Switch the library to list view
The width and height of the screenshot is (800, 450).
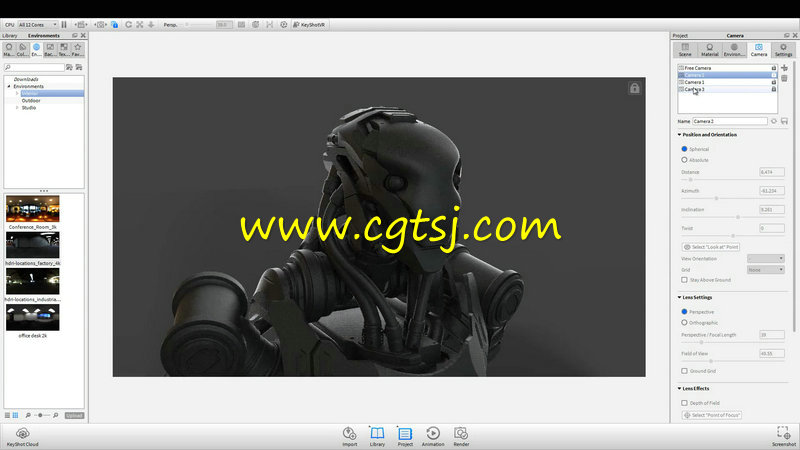click(7, 415)
